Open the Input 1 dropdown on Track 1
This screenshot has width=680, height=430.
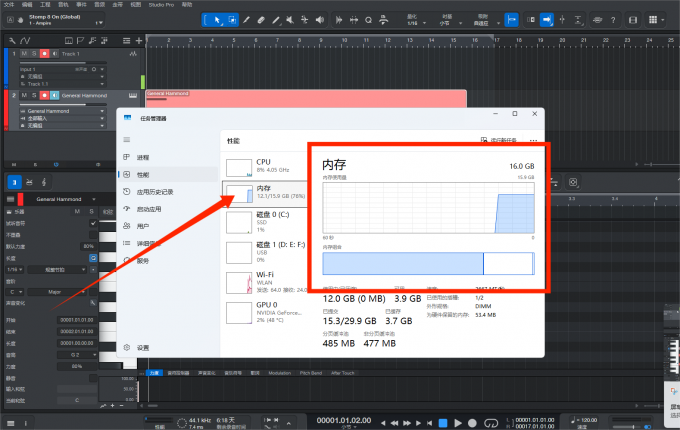click(x=62, y=69)
